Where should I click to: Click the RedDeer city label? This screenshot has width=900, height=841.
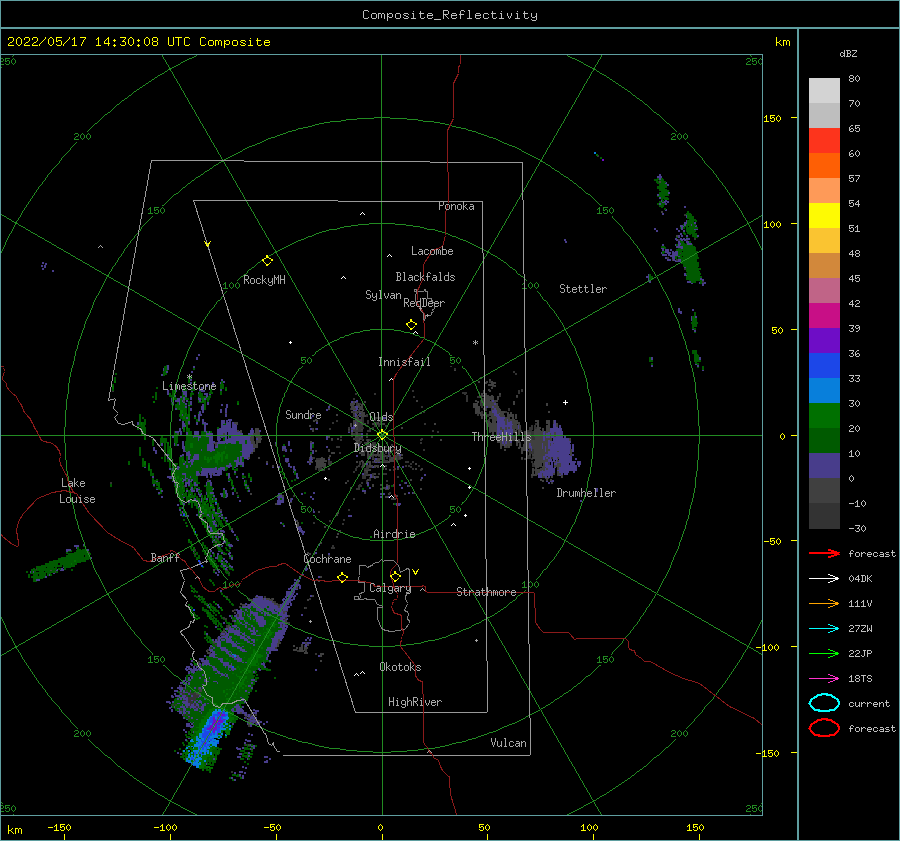tap(424, 303)
